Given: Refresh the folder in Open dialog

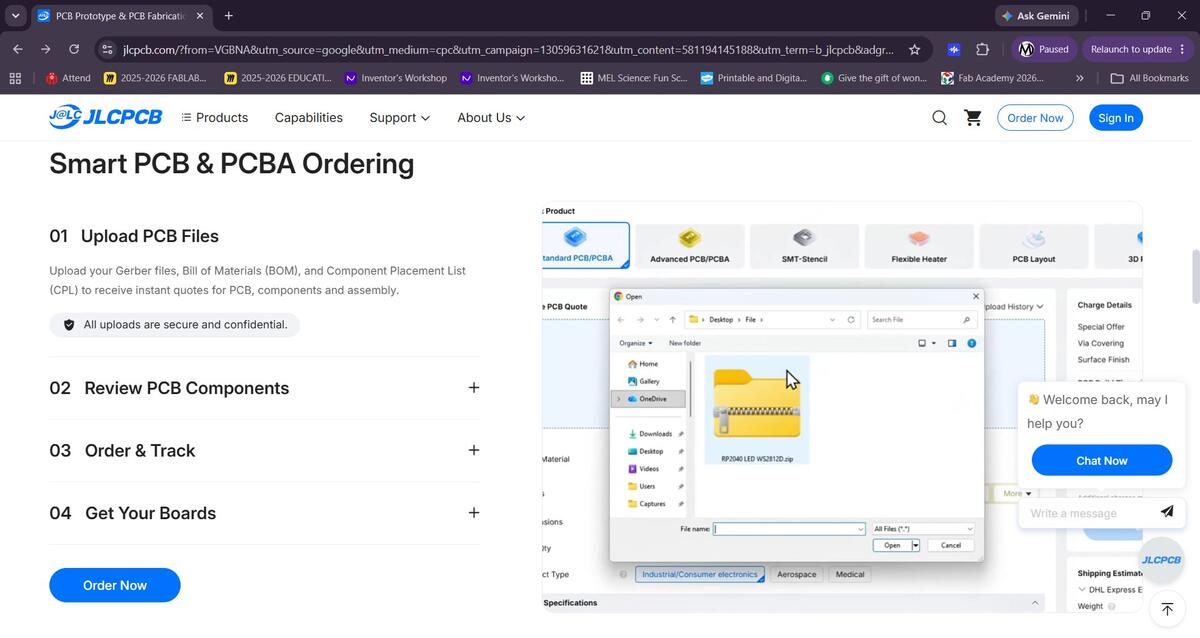Looking at the screenshot, I should coord(851,320).
